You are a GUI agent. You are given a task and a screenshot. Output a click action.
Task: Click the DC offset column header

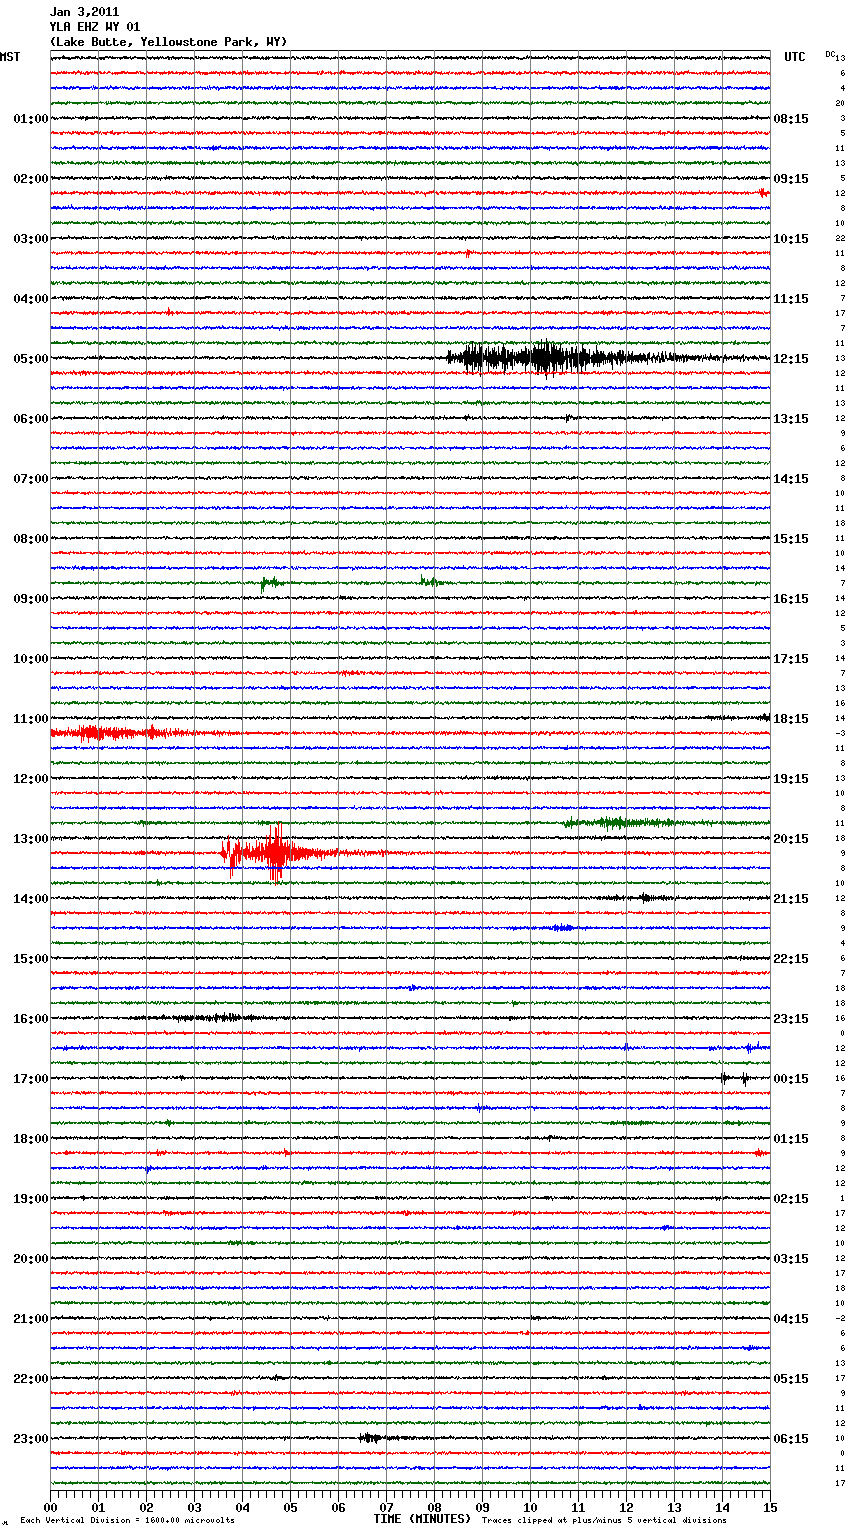(x=830, y=54)
